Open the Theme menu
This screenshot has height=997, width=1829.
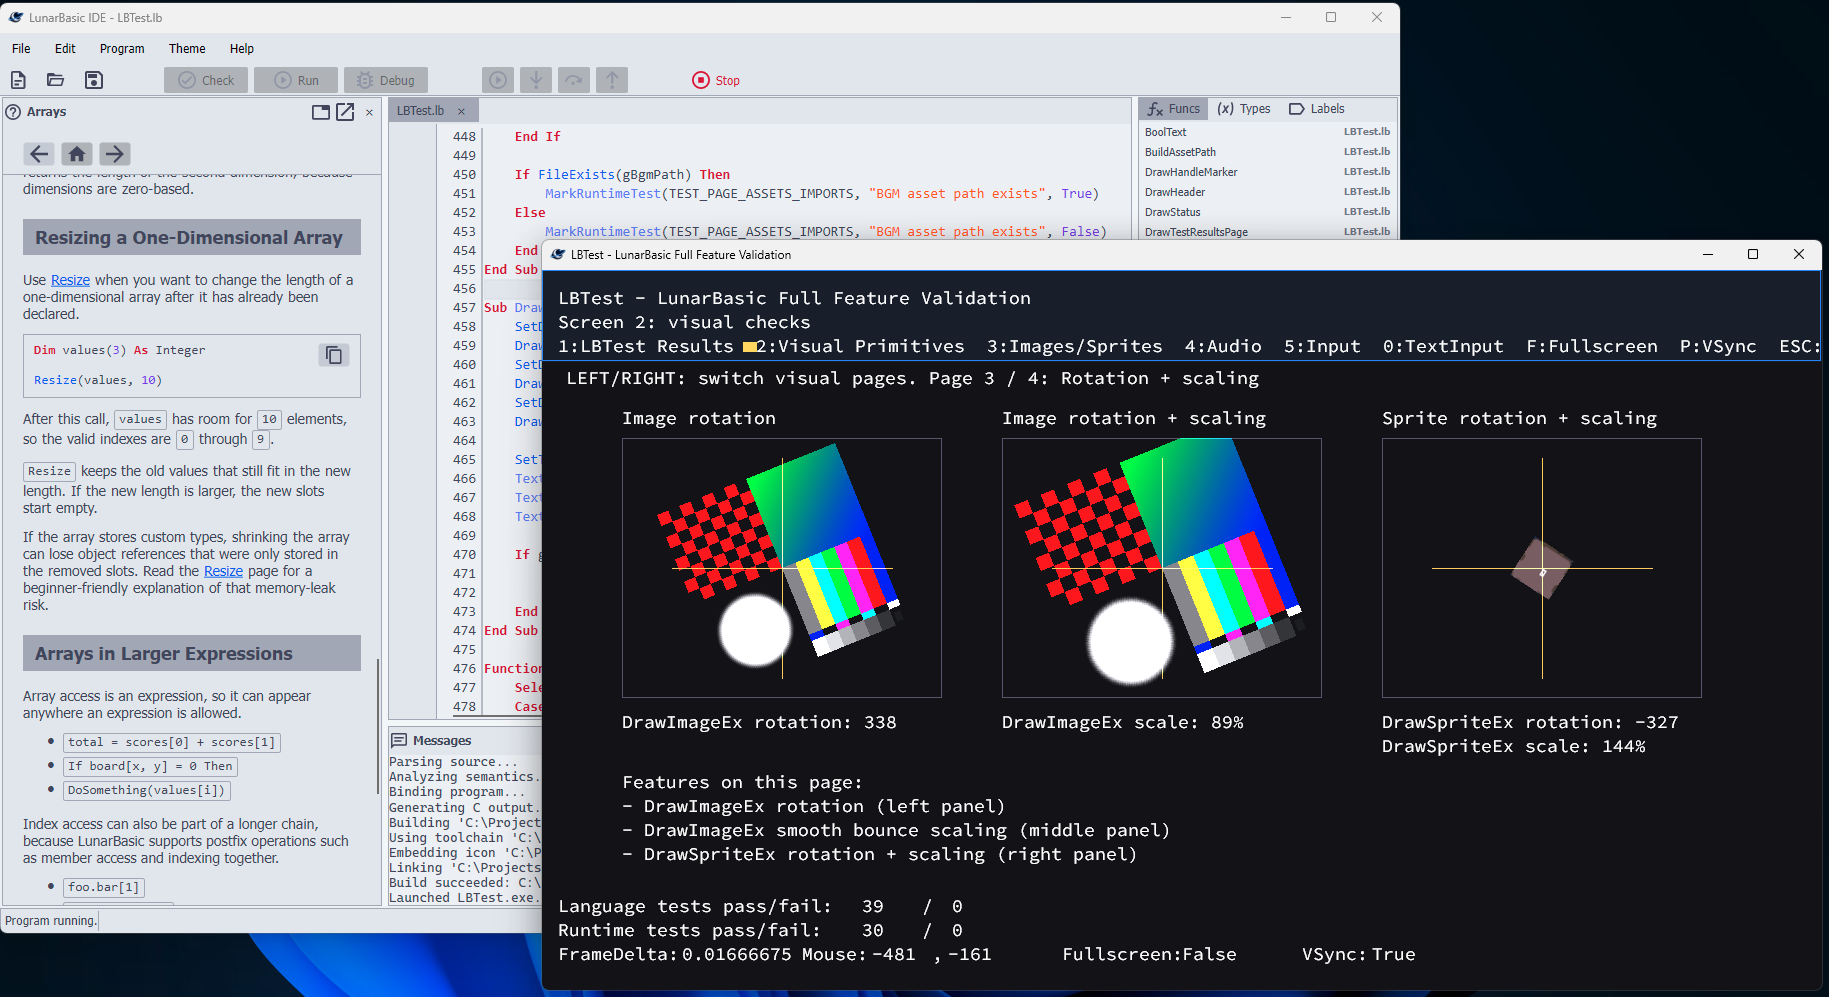(x=186, y=48)
